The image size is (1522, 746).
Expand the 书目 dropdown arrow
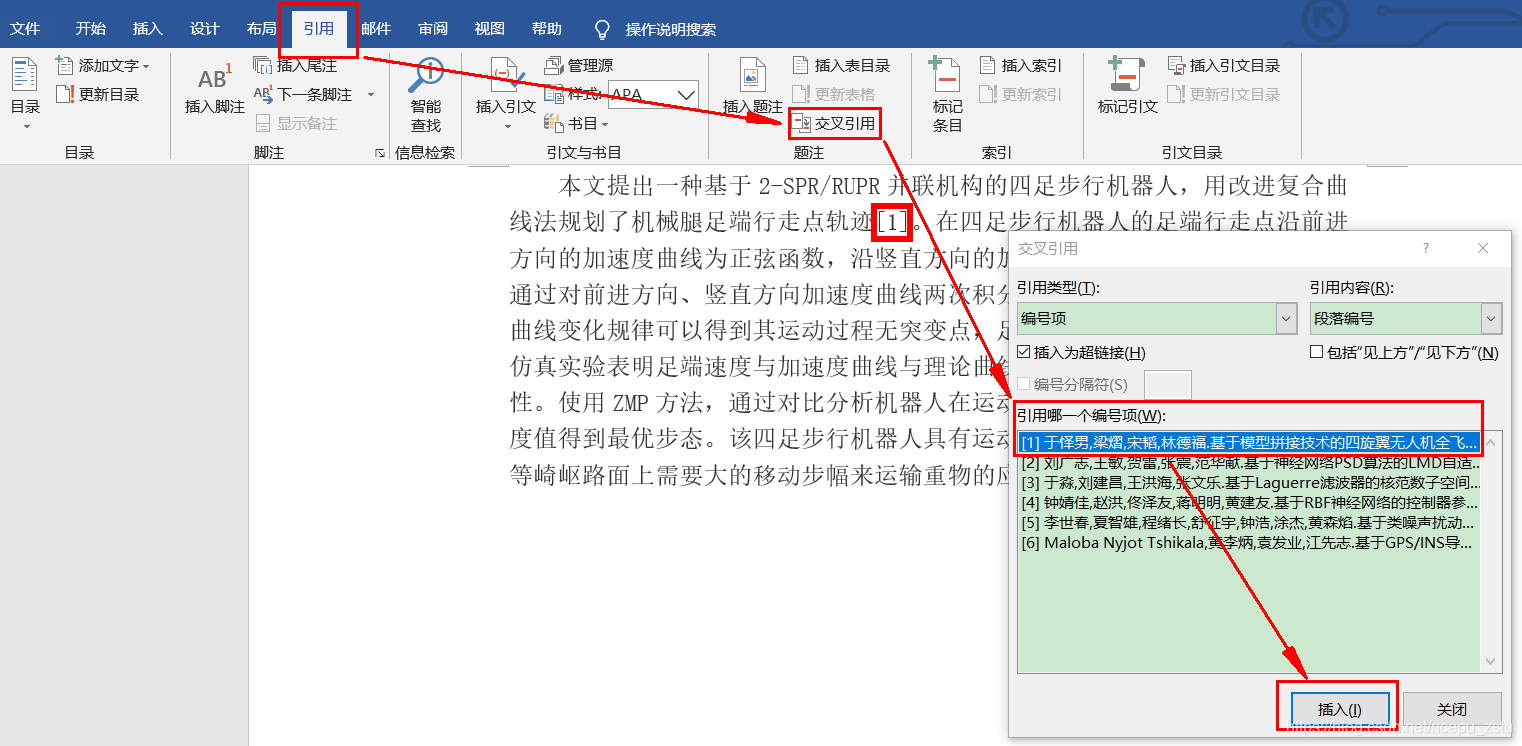(x=605, y=123)
